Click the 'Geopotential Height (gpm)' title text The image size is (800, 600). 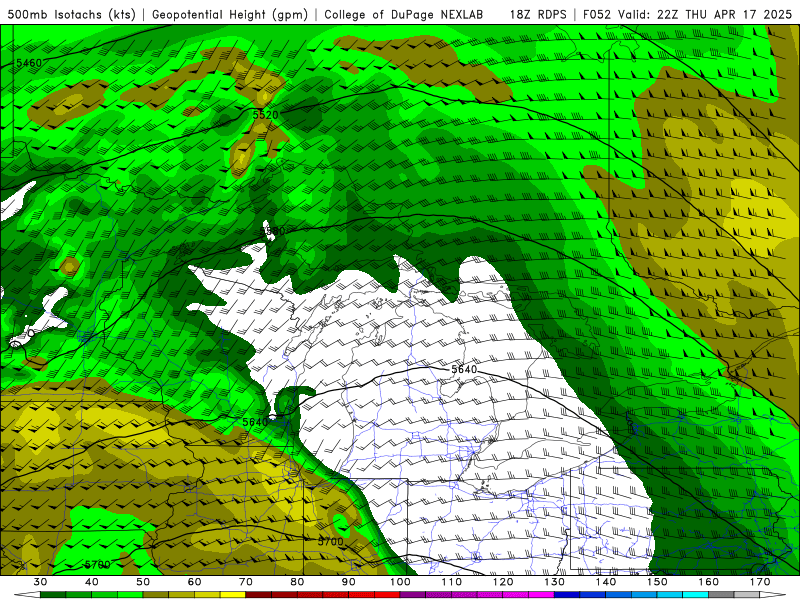(x=230, y=15)
